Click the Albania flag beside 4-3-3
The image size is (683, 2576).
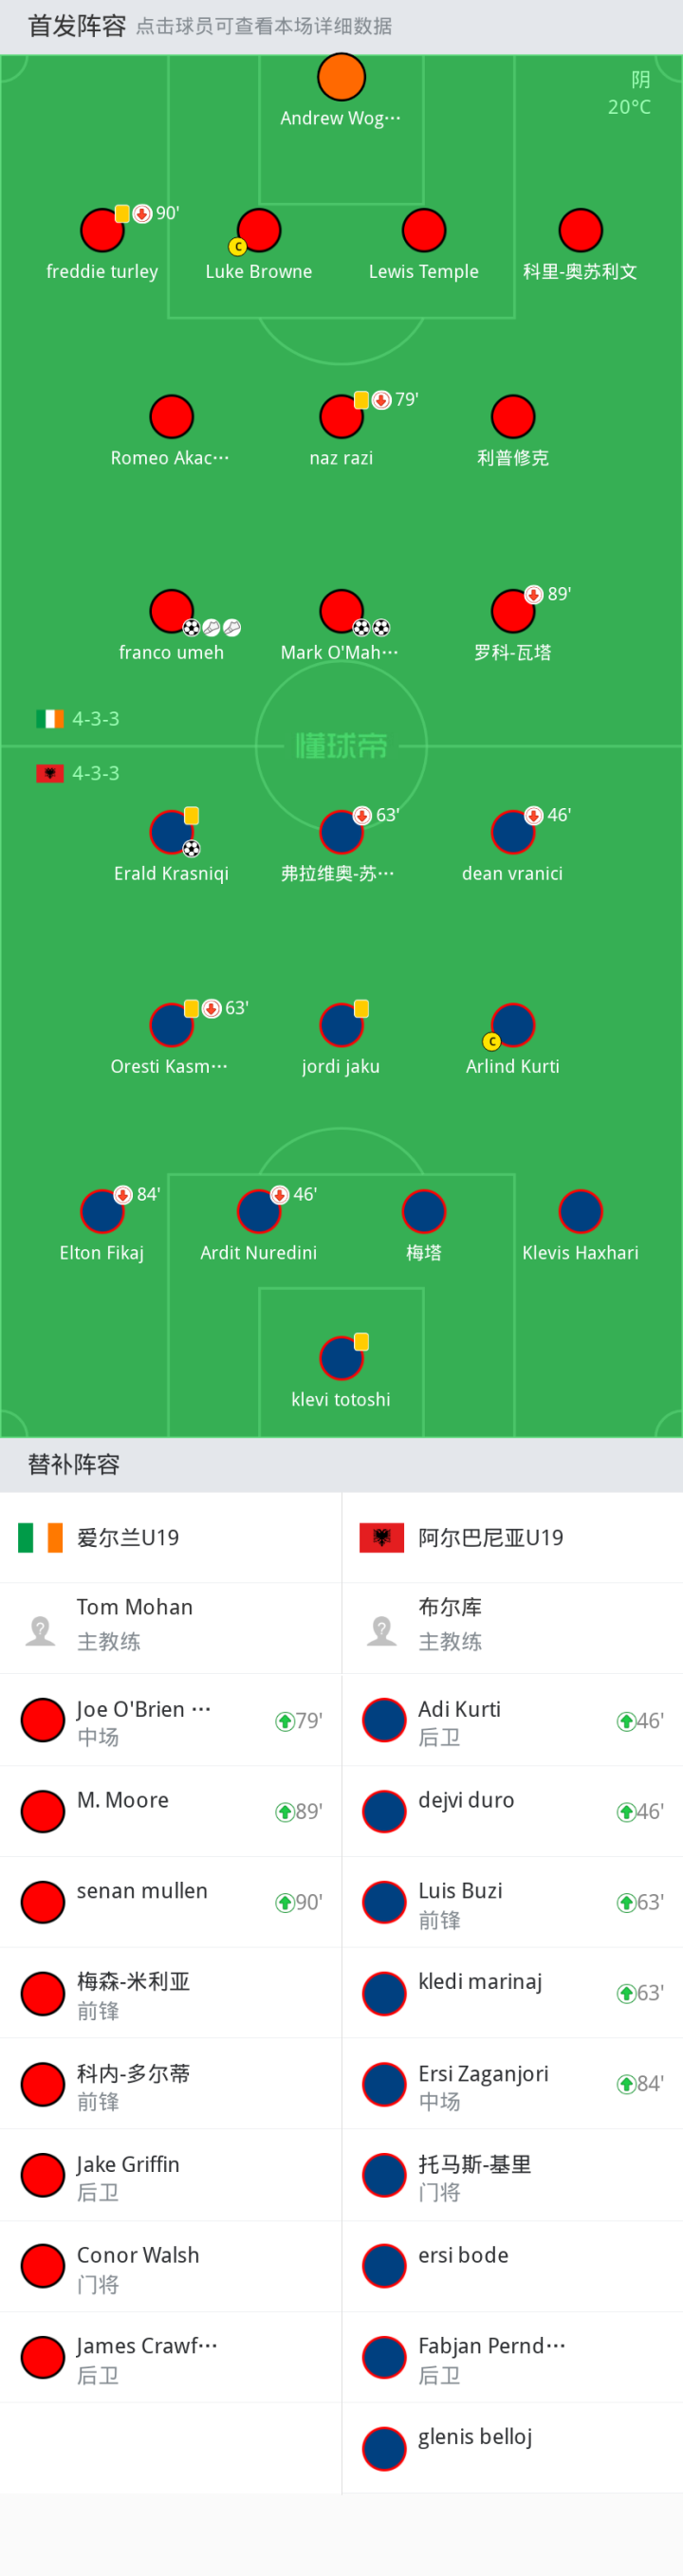click(50, 773)
